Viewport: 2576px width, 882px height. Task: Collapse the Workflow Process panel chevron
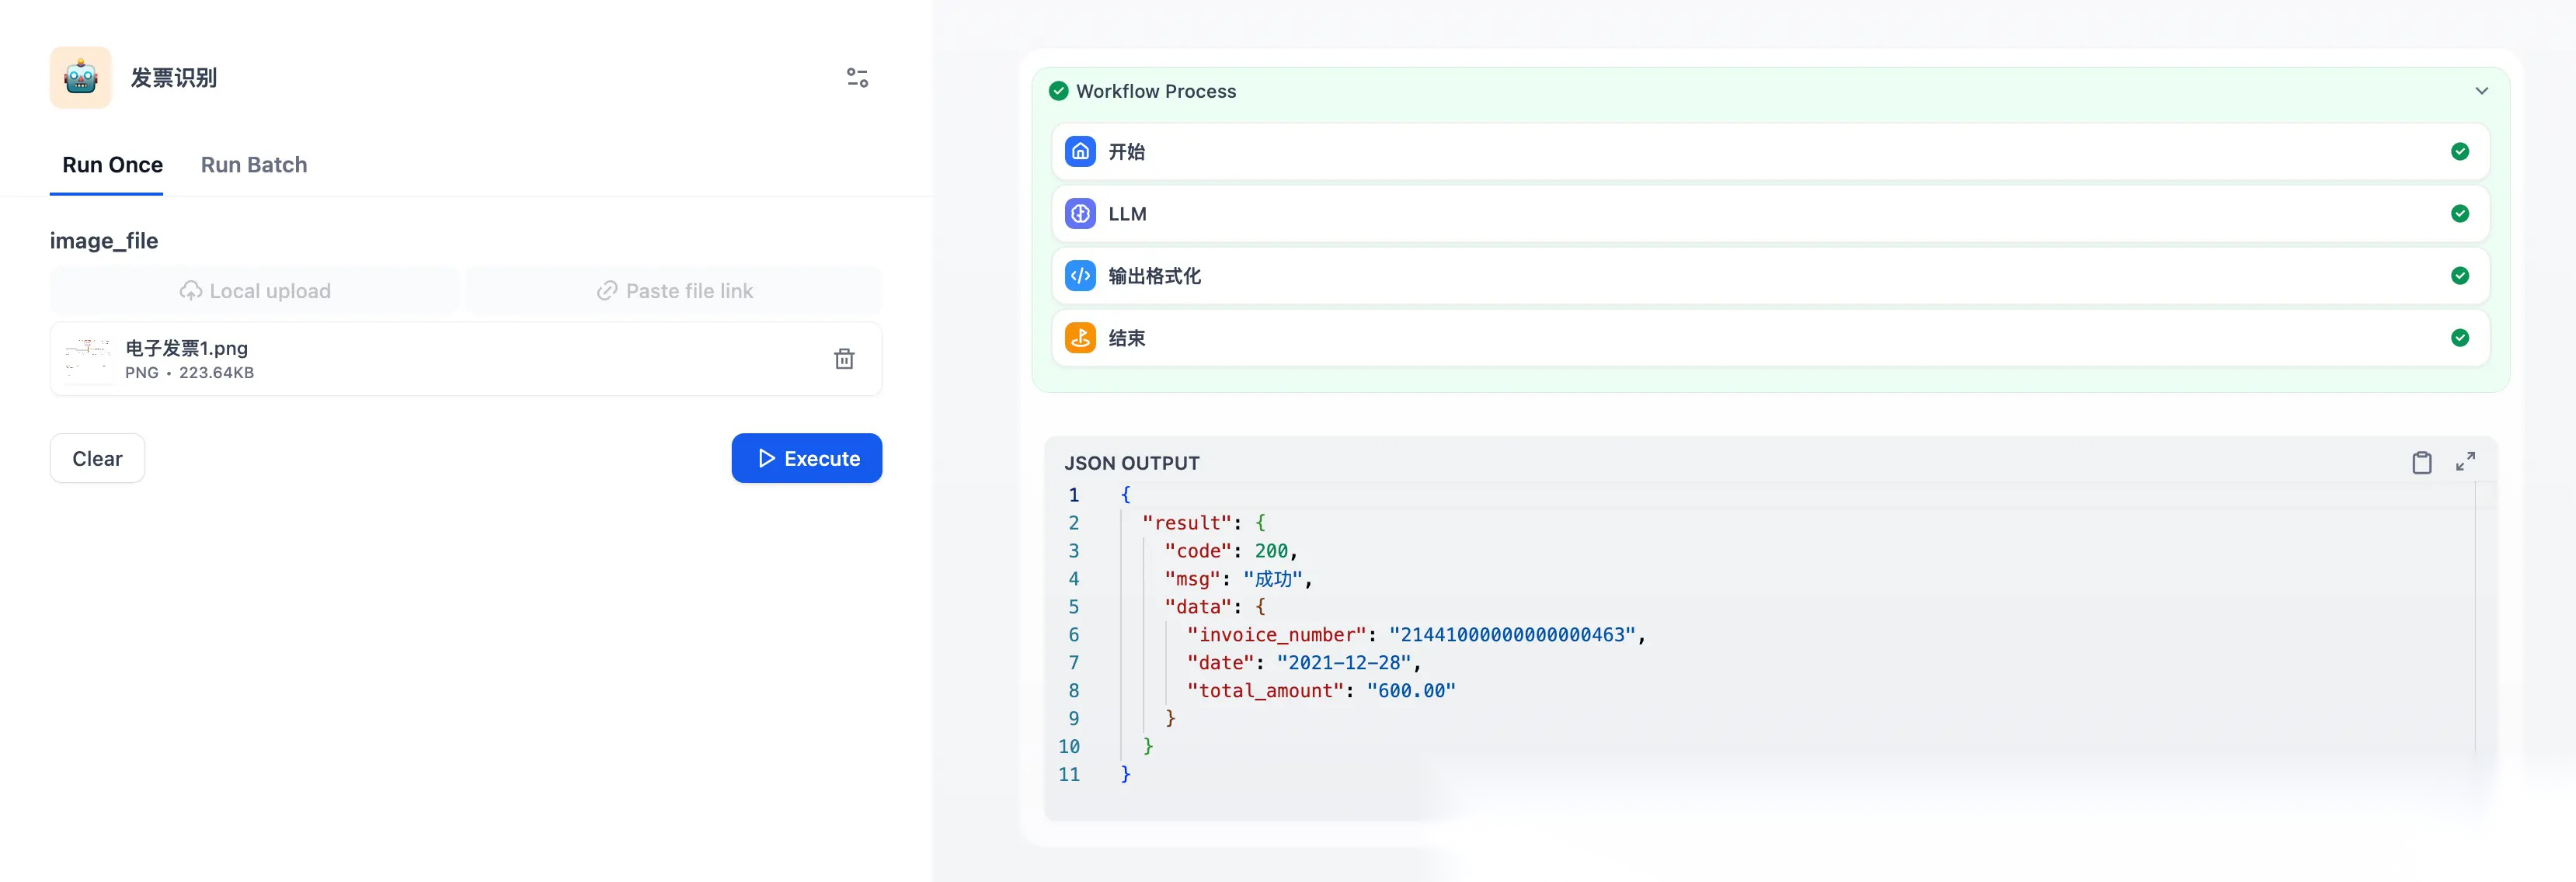click(x=2481, y=91)
